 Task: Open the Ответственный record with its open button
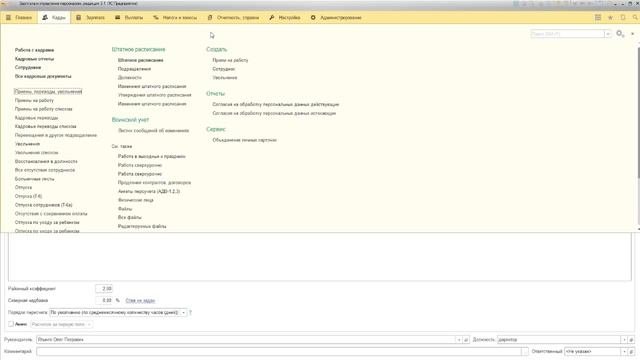(631, 351)
